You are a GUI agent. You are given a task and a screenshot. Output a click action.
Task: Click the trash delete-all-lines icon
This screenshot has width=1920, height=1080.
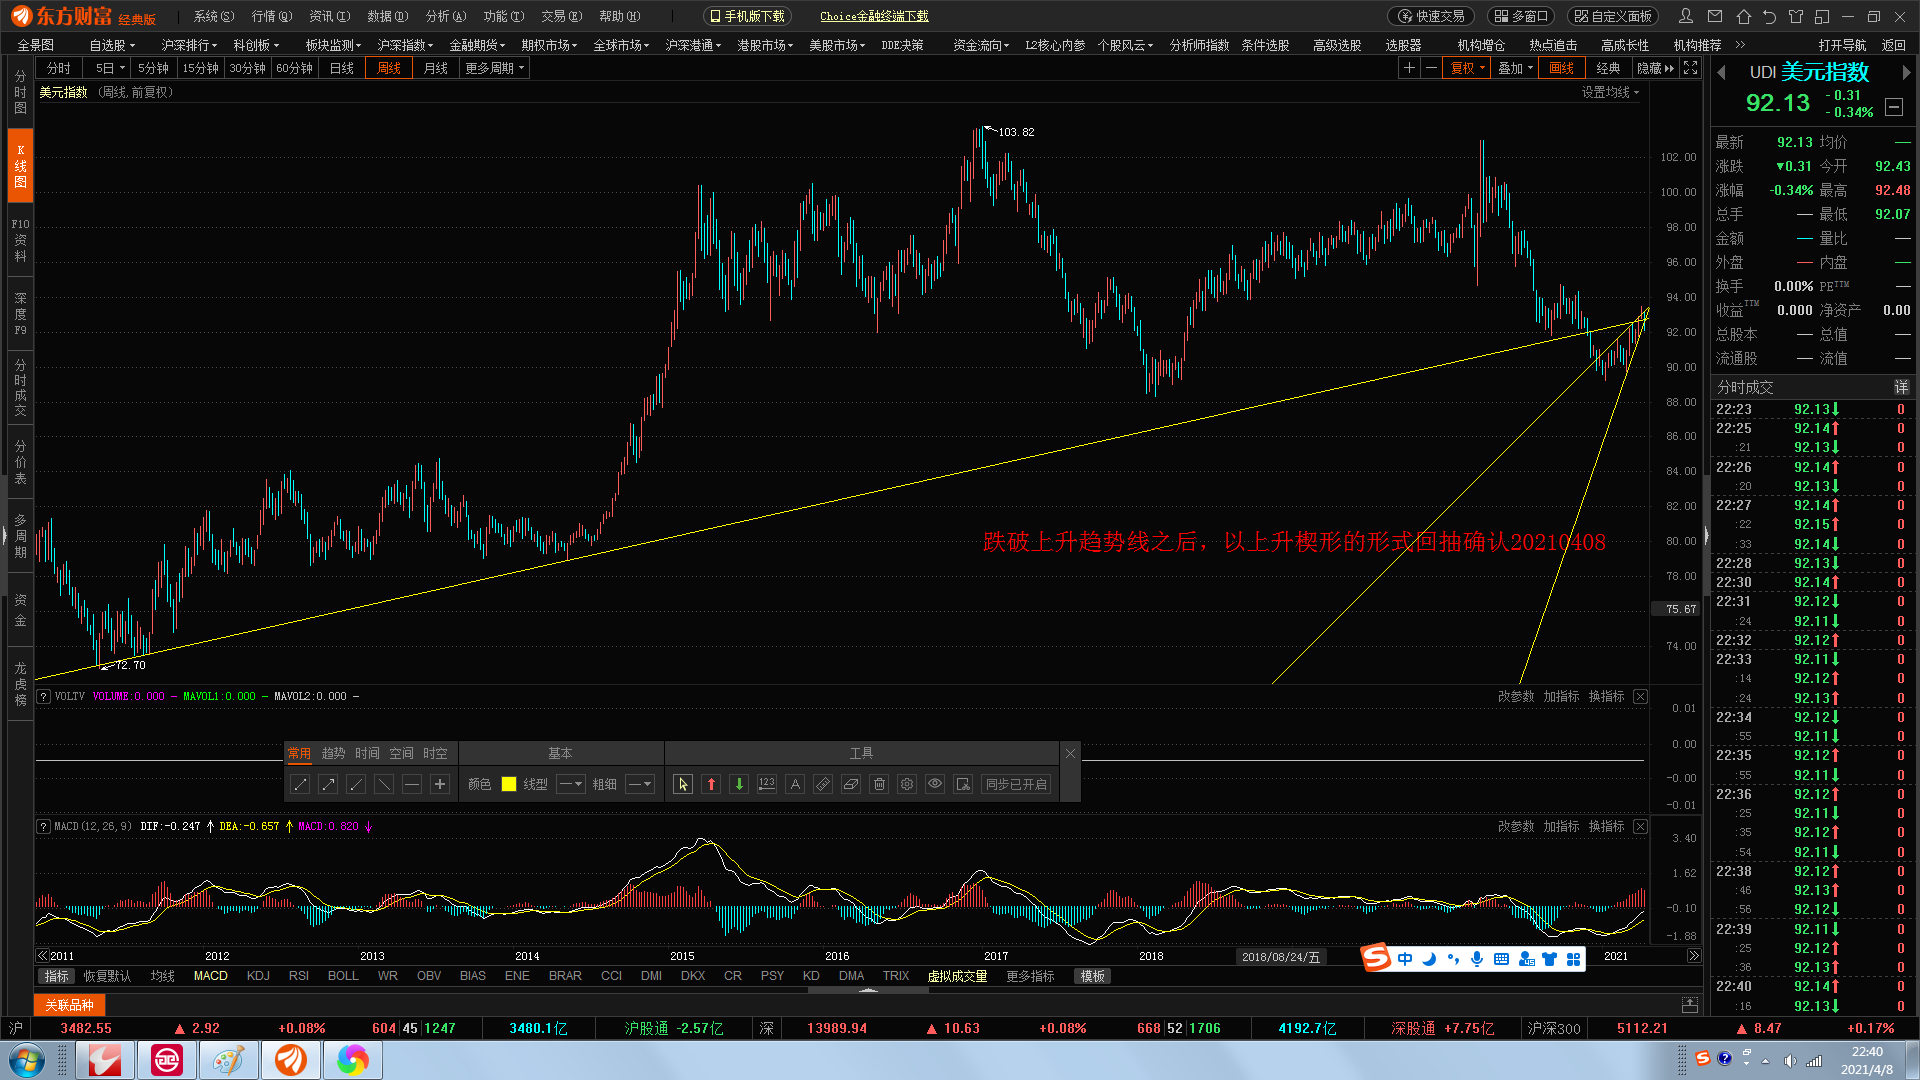click(x=879, y=785)
